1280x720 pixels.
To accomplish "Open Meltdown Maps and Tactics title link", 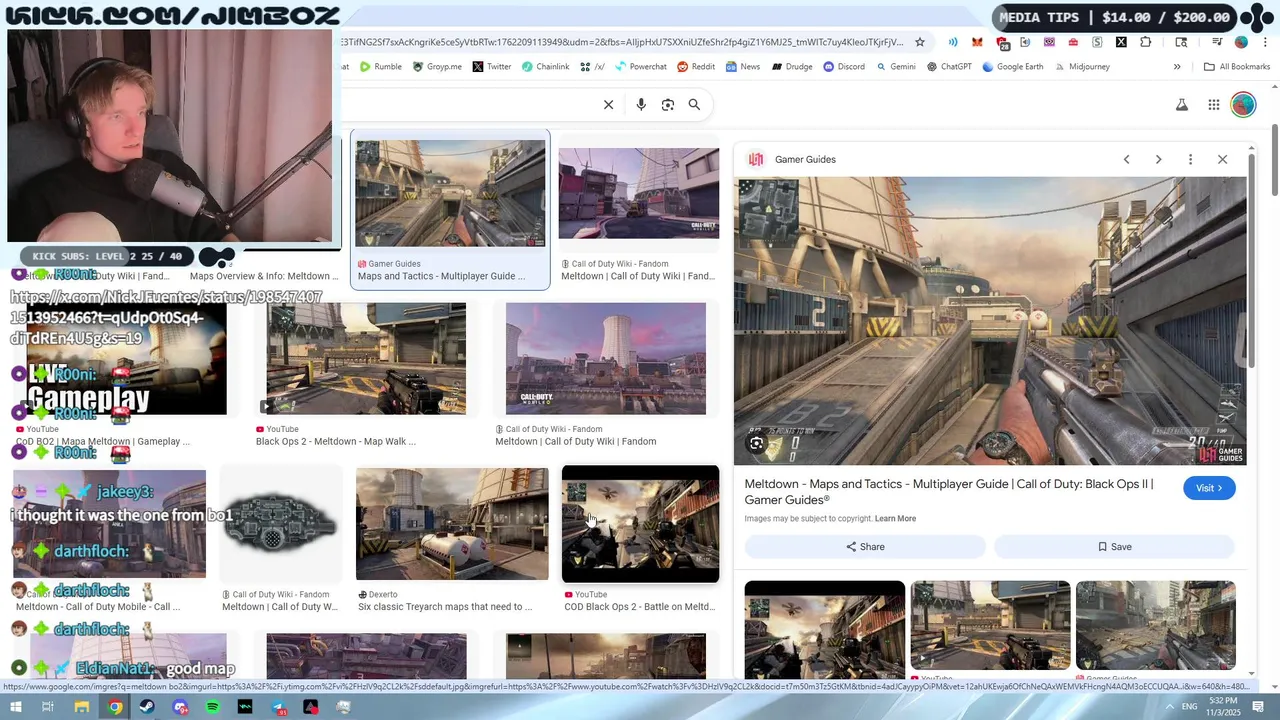I will [949, 492].
